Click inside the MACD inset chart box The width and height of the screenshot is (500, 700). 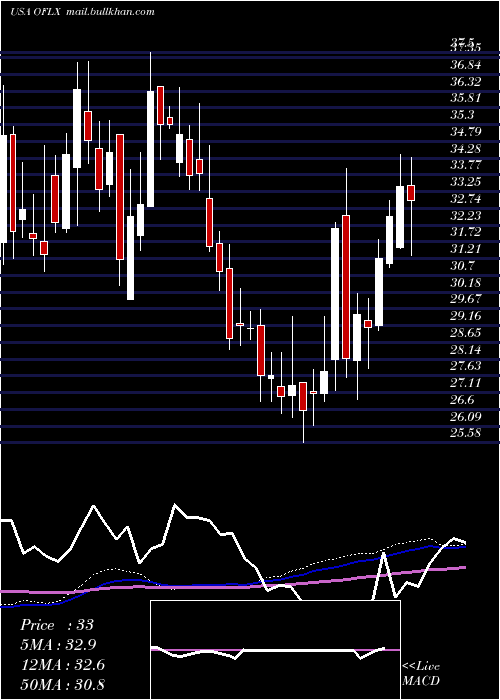pyautogui.click(x=275, y=650)
